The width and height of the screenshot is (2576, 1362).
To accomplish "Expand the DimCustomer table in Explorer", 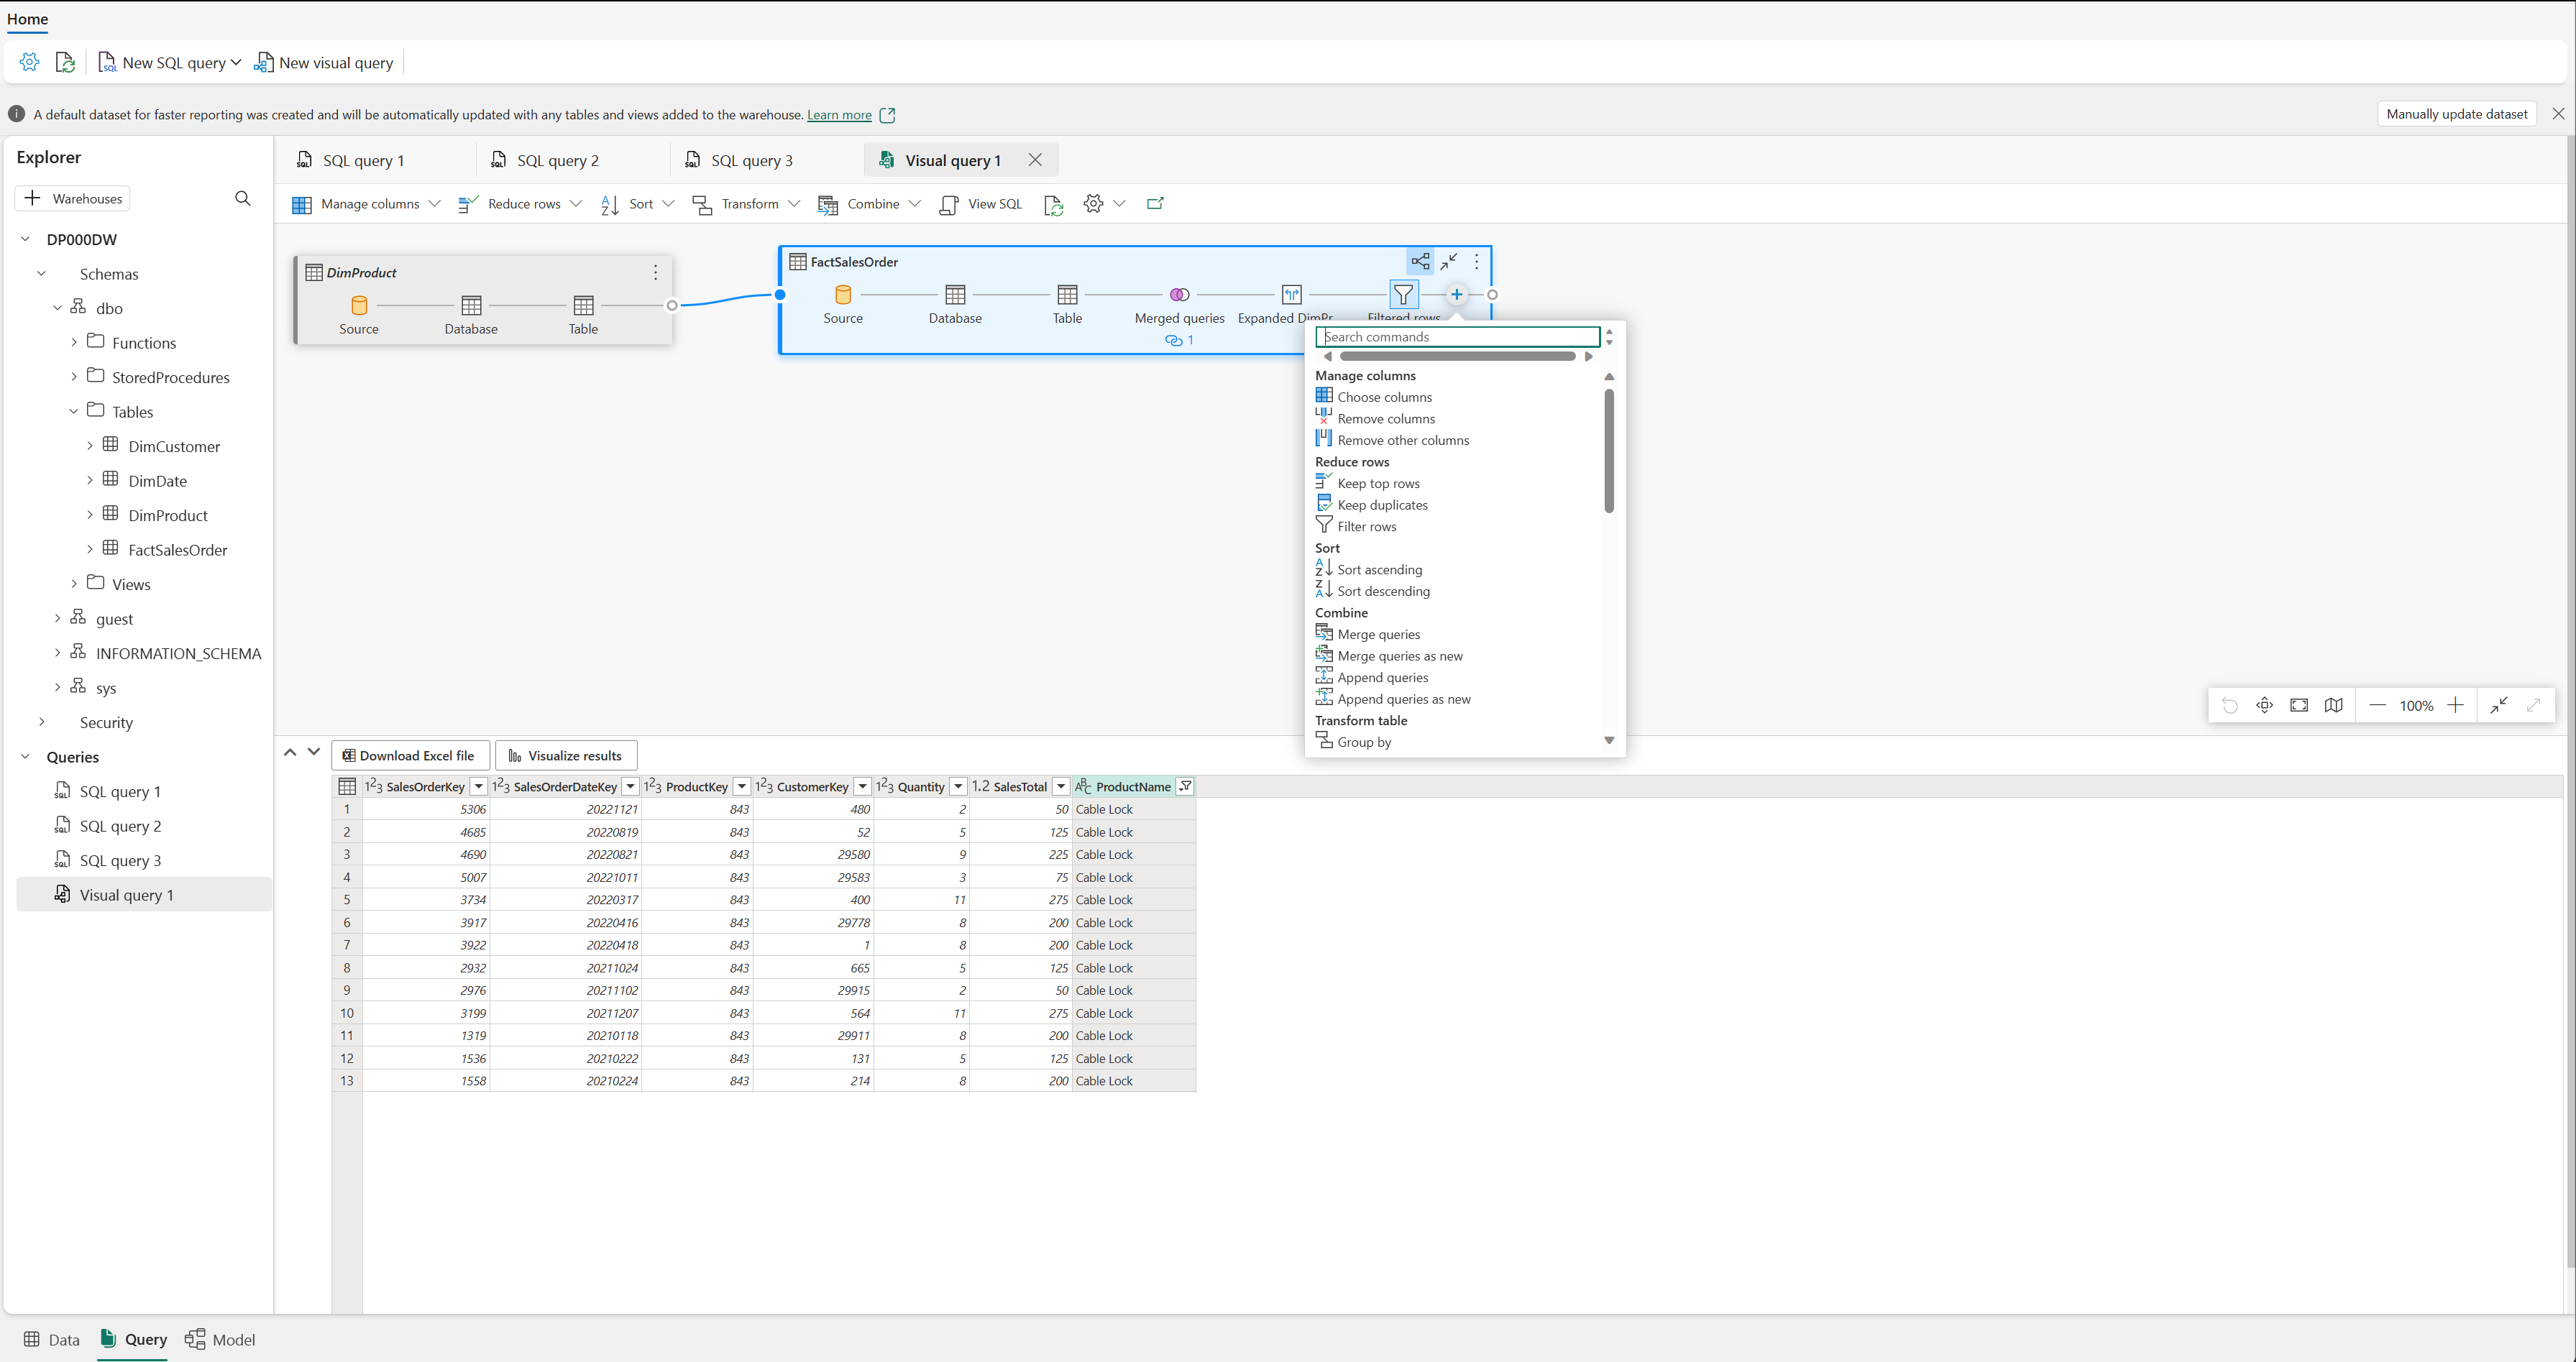I will pyautogui.click(x=89, y=446).
